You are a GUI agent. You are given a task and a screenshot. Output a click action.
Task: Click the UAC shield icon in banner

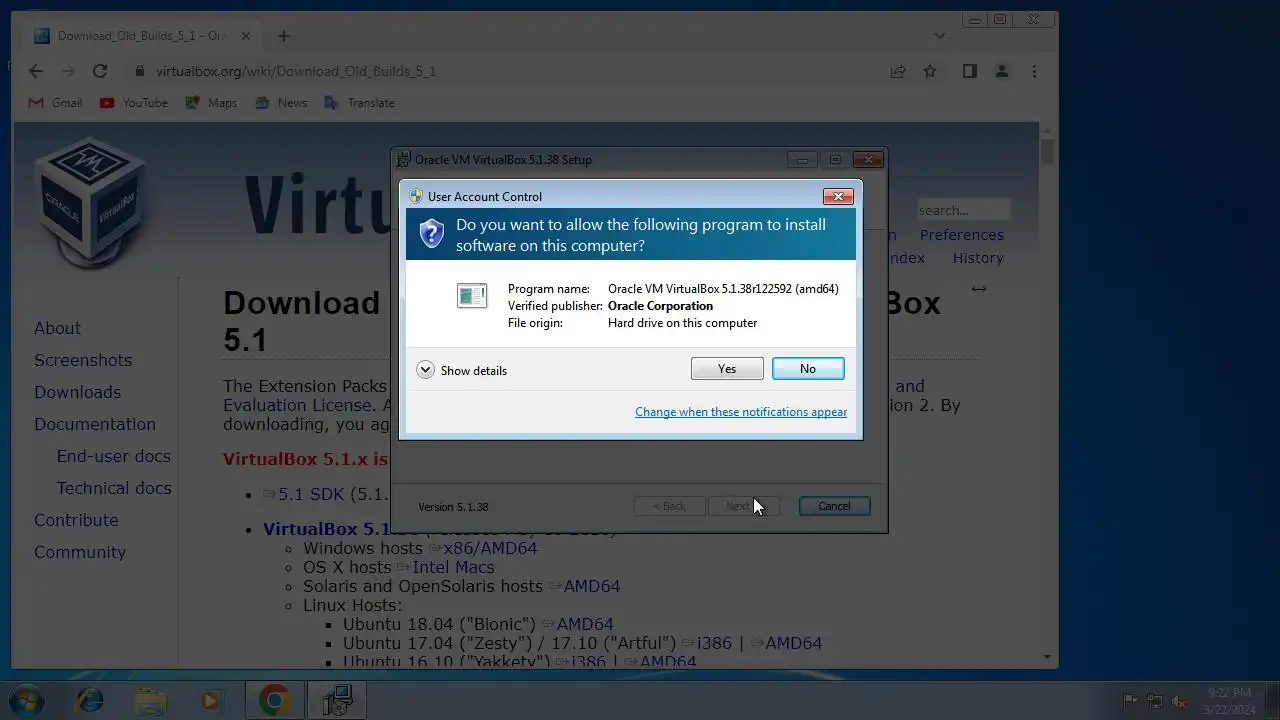pos(431,234)
